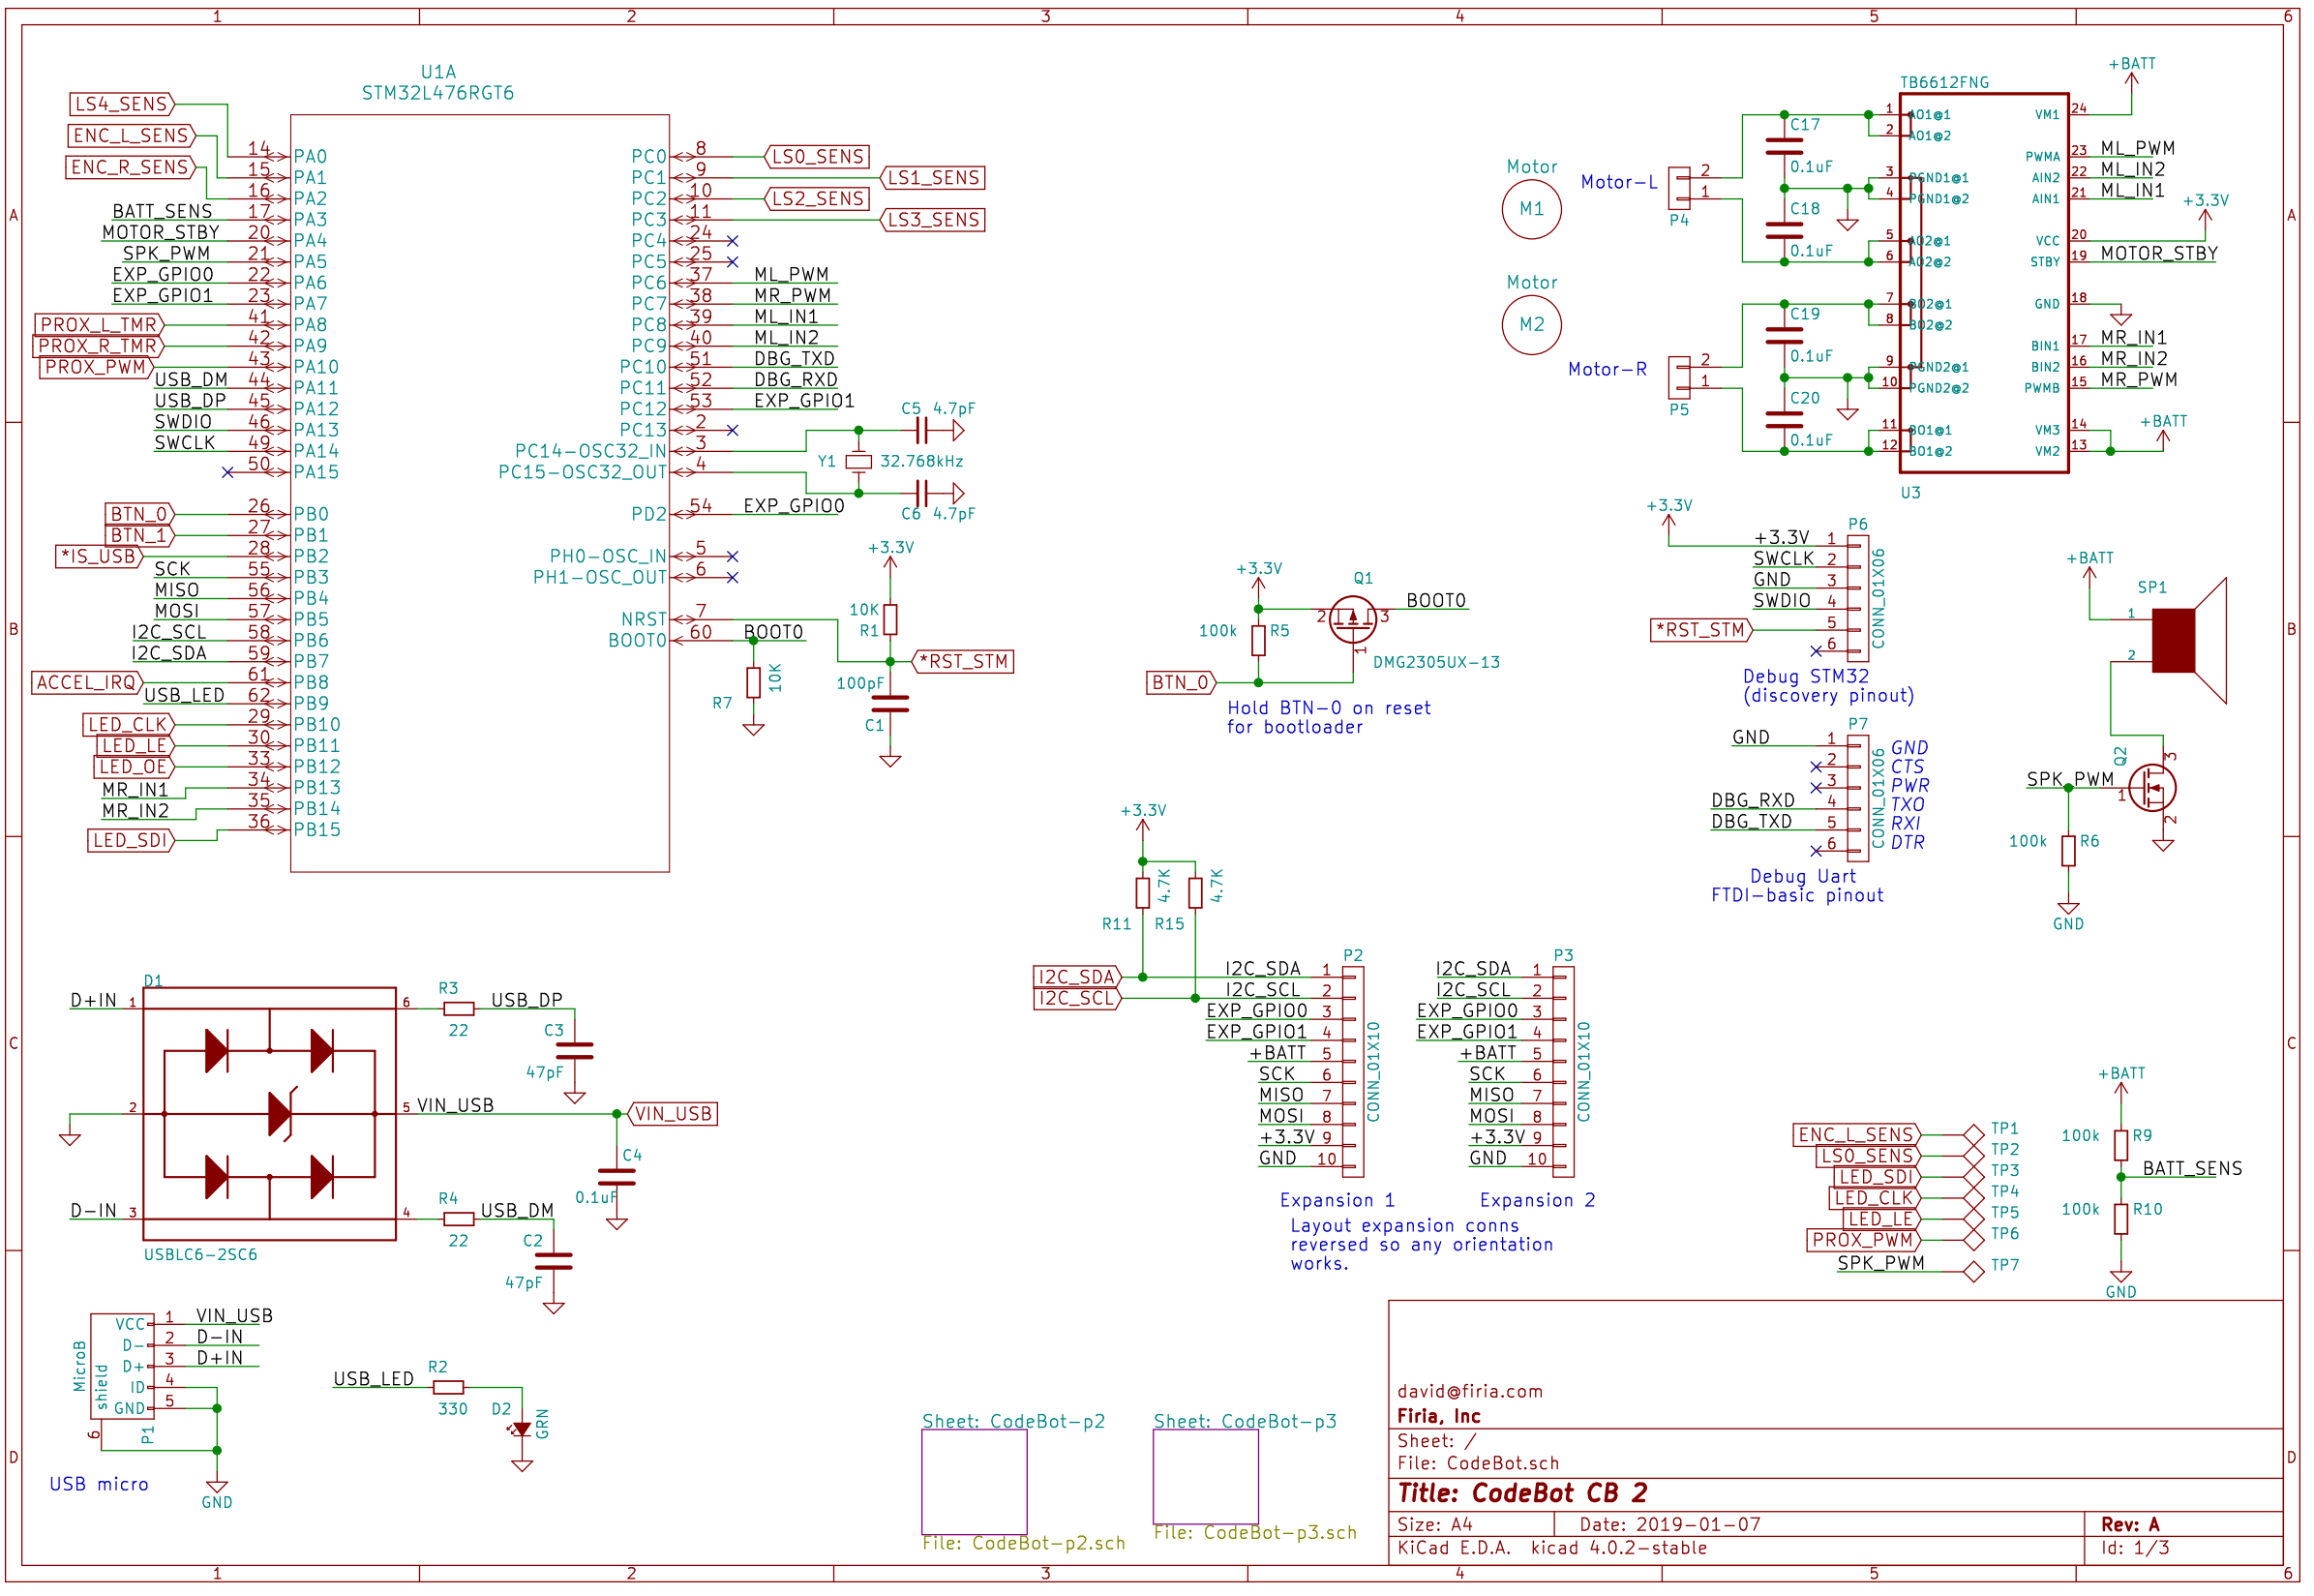This screenshot has height=1596, width=2314.
Task: Select the Title: CodeBot CB 2 field
Action: coord(1522,1494)
